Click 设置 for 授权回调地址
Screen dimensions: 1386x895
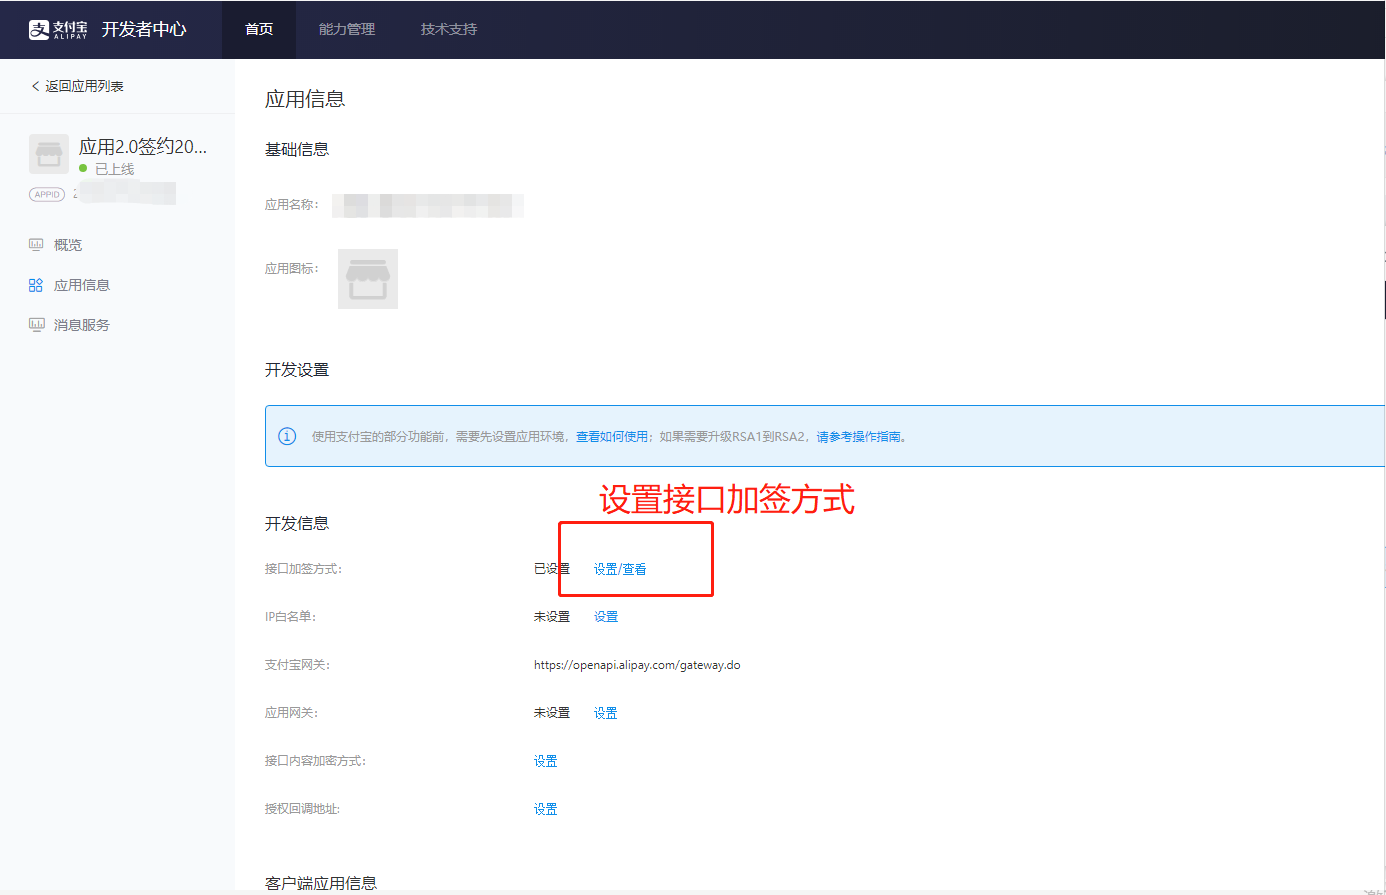pyautogui.click(x=546, y=809)
